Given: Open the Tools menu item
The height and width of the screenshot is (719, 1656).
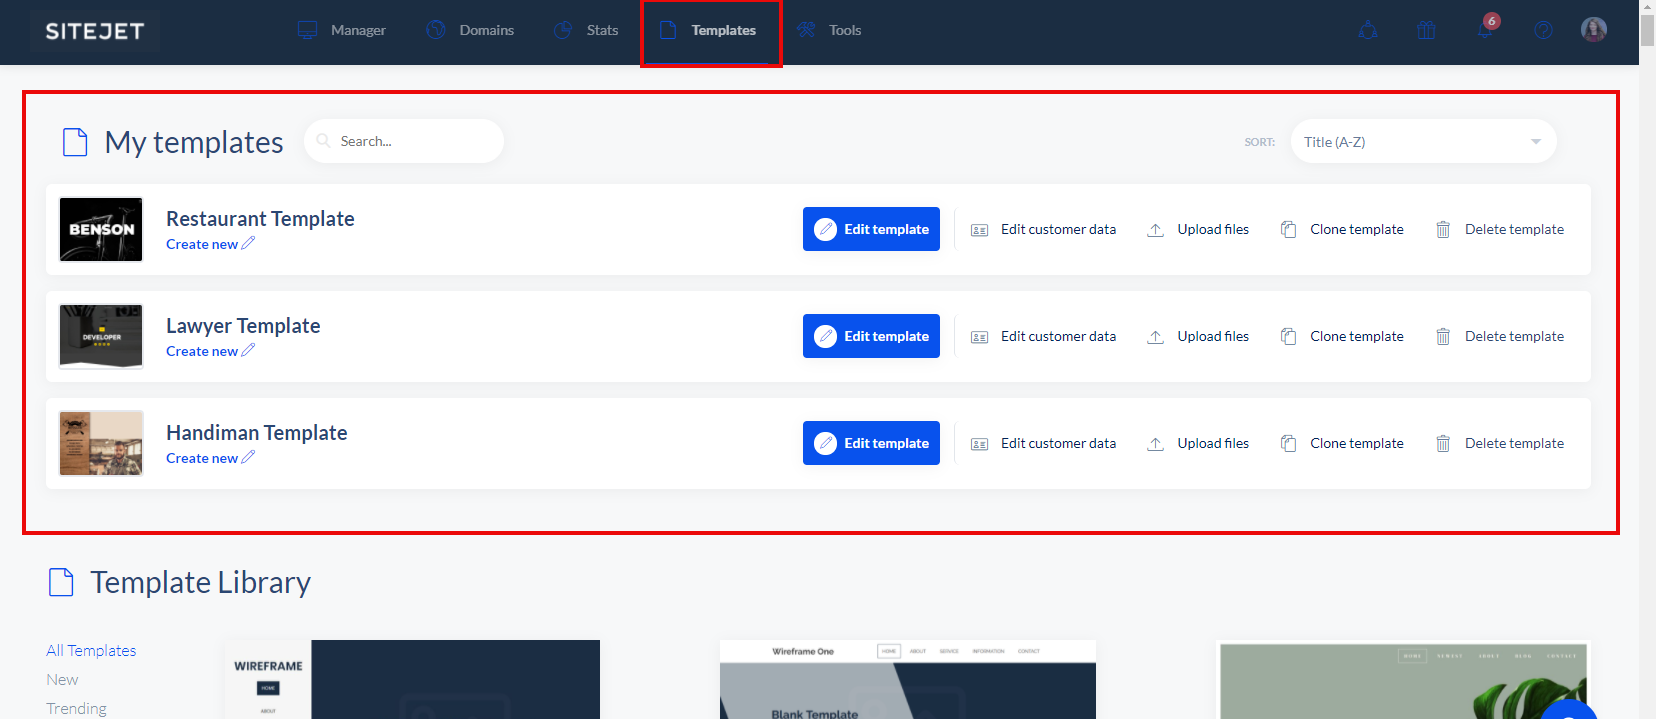Looking at the screenshot, I should coord(829,30).
